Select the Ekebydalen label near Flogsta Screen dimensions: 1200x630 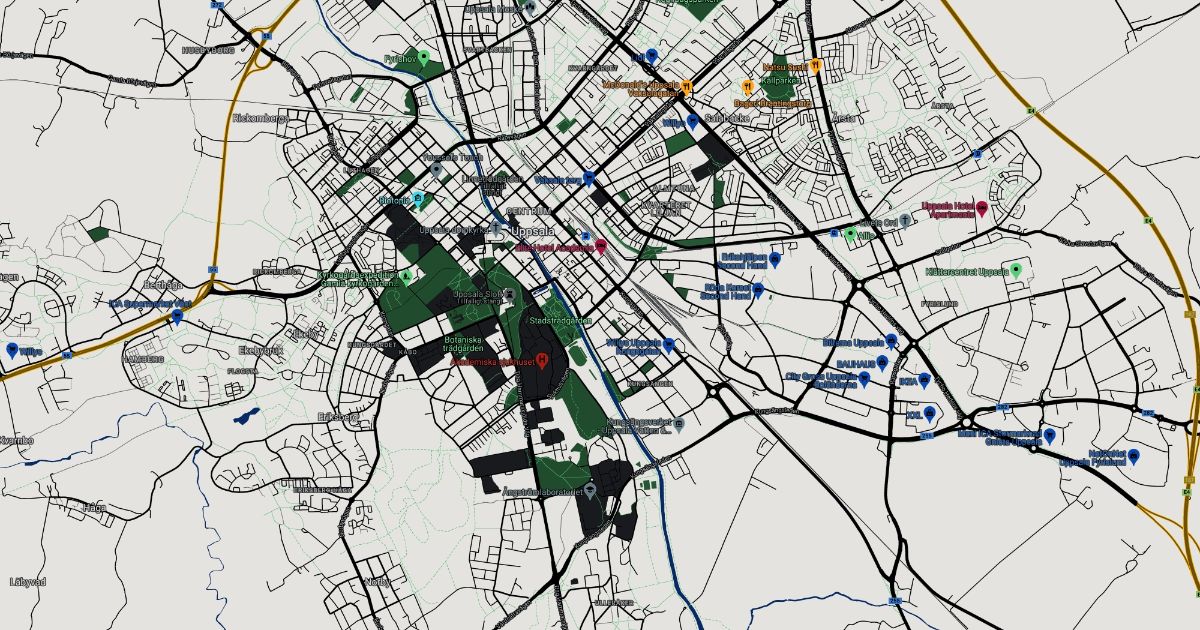click(x=263, y=351)
